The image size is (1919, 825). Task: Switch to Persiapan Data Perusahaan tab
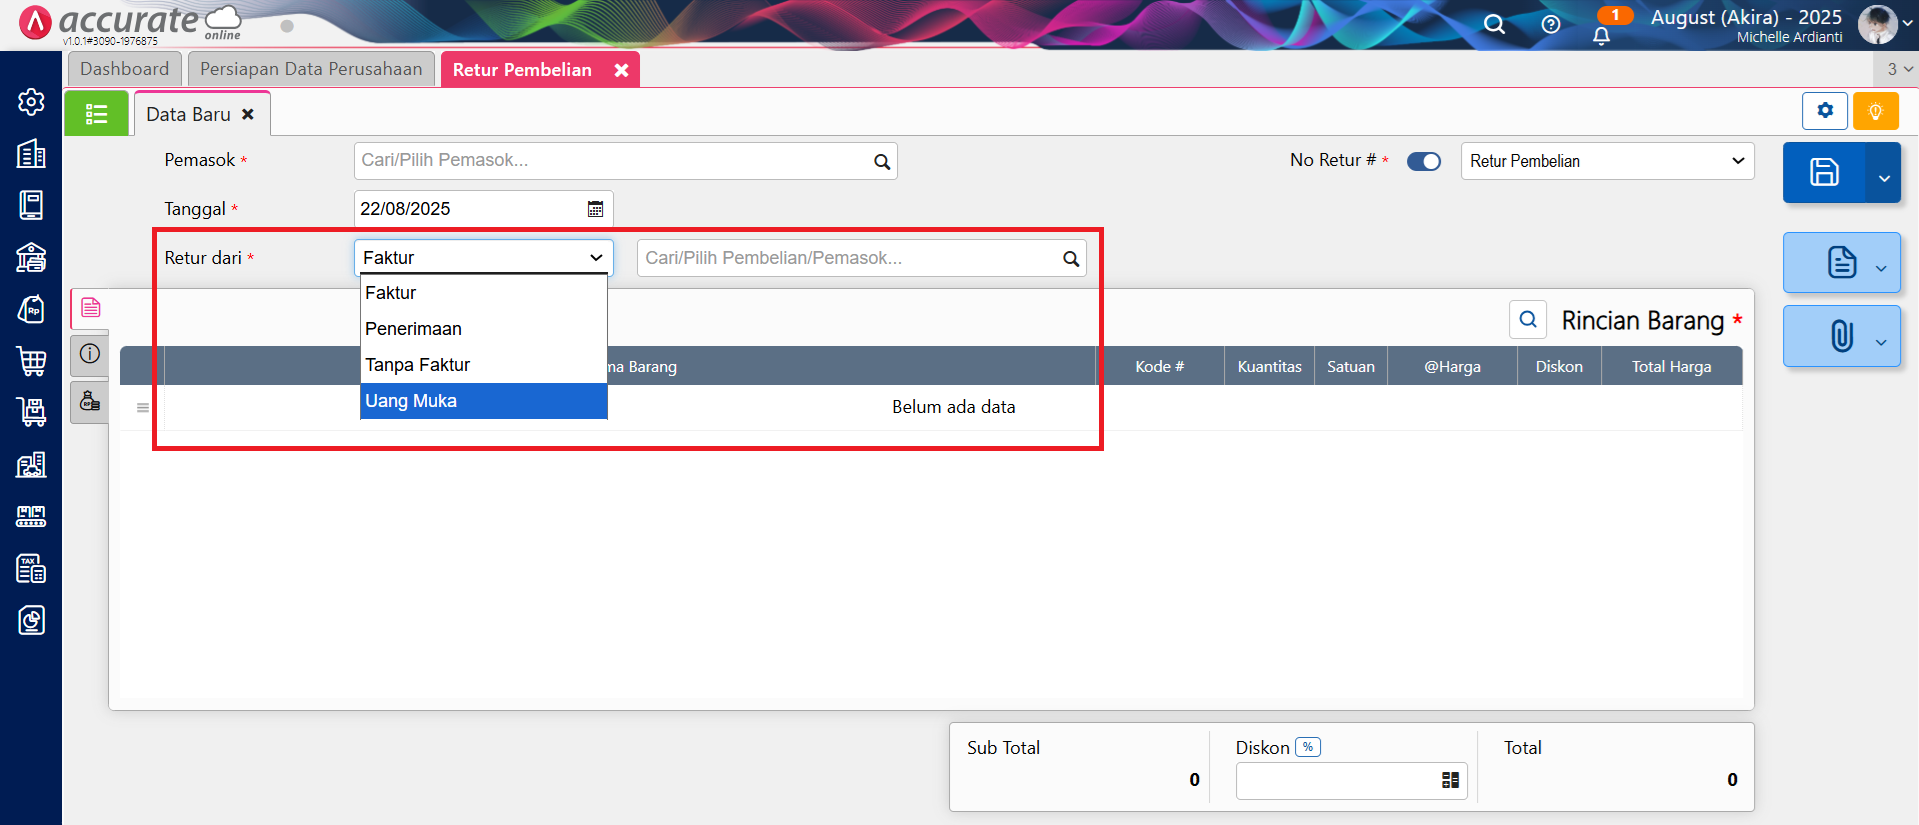[x=311, y=69]
